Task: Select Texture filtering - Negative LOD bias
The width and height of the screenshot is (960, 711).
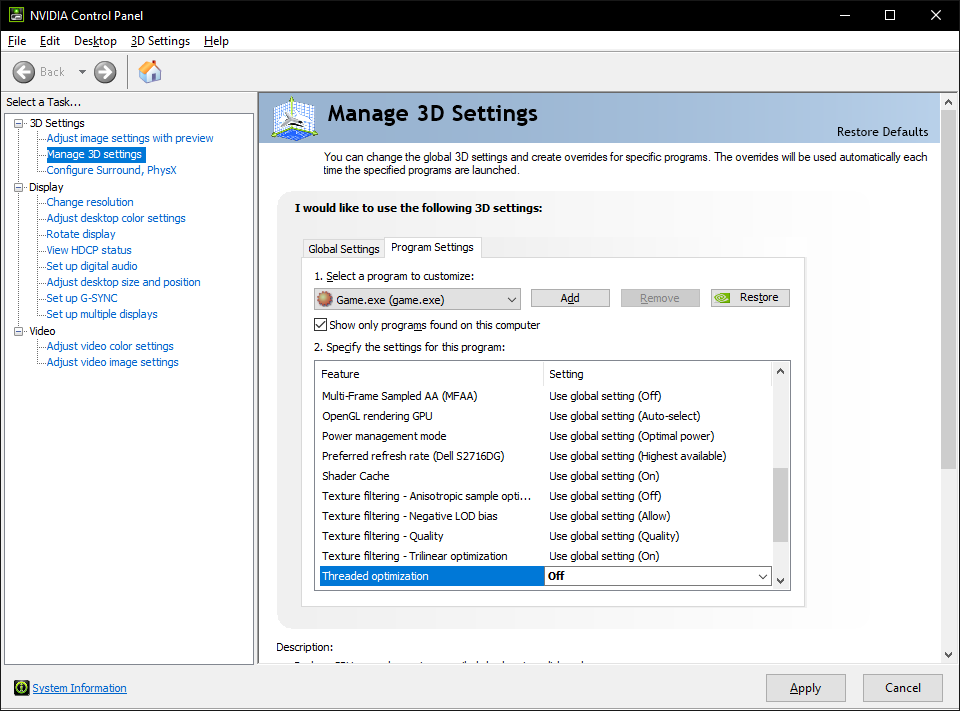Action: point(545,516)
